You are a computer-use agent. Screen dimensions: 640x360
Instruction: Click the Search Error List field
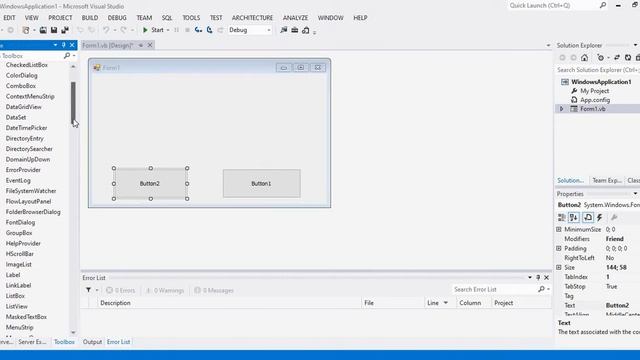pyautogui.click(x=495, y=289)
